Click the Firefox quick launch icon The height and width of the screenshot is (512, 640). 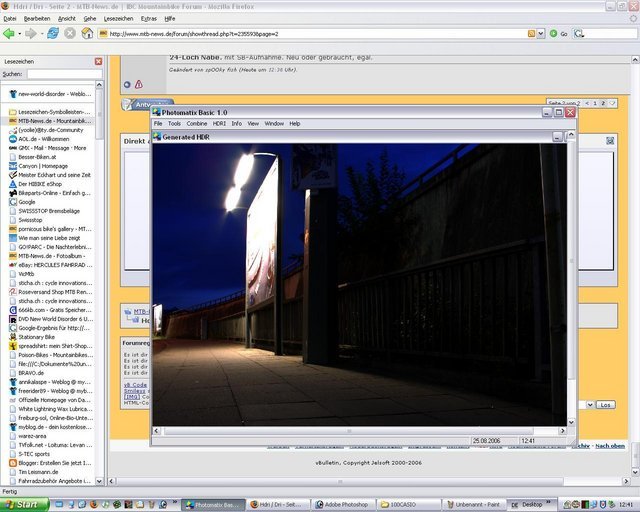(94, 505)
